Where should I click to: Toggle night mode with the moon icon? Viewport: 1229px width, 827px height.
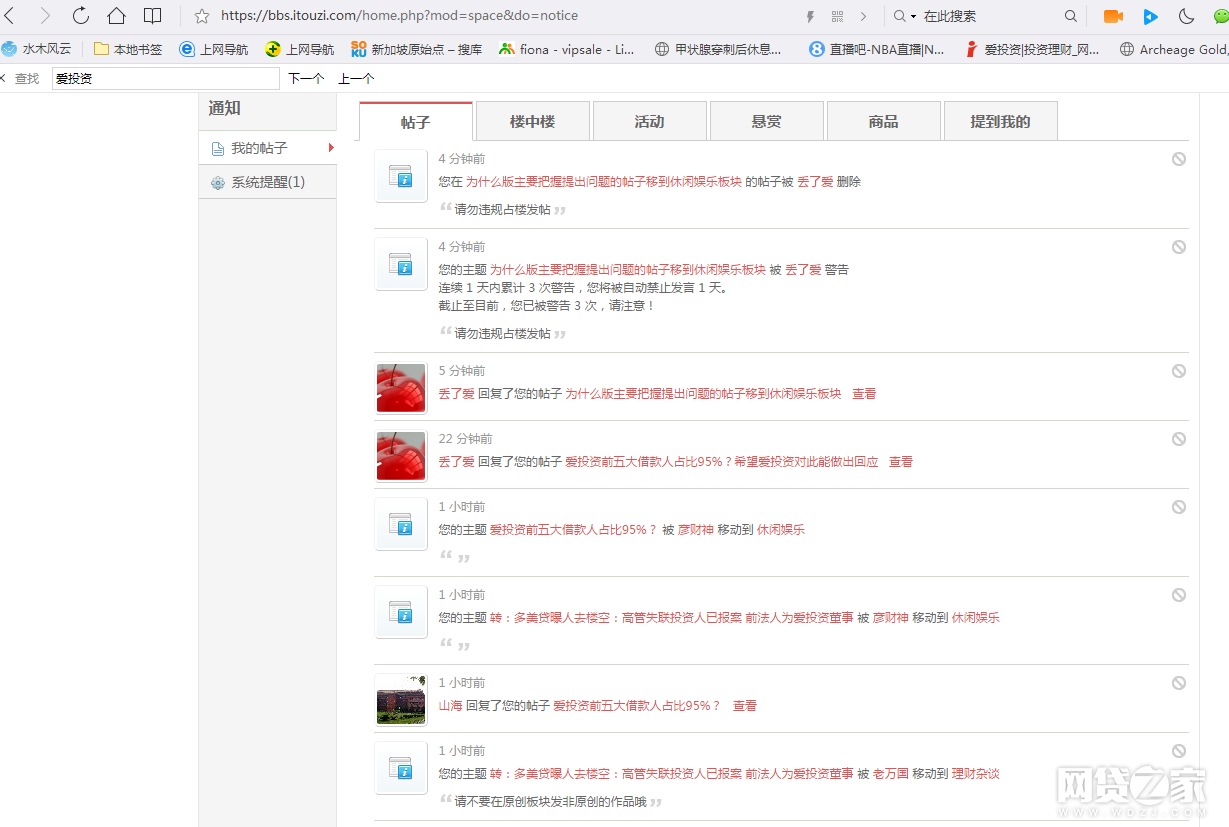coord(1186,16)
